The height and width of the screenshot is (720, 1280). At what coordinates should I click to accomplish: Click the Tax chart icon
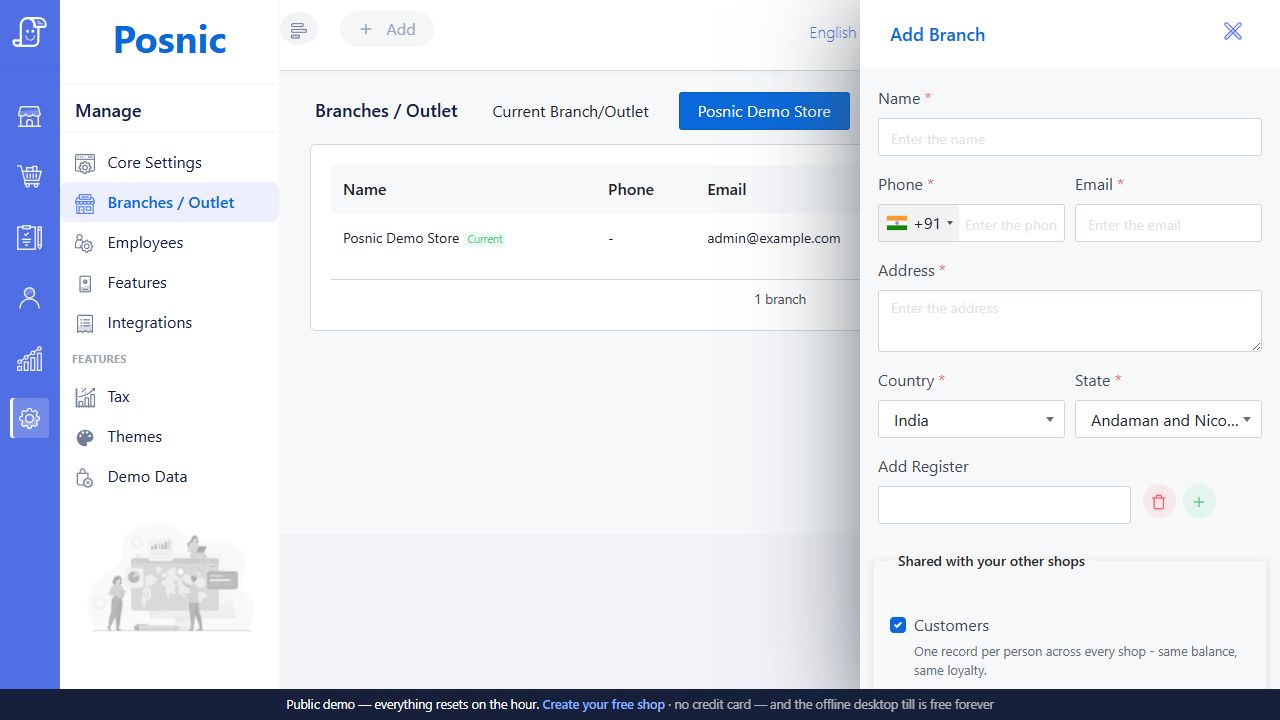coord(85,397)
